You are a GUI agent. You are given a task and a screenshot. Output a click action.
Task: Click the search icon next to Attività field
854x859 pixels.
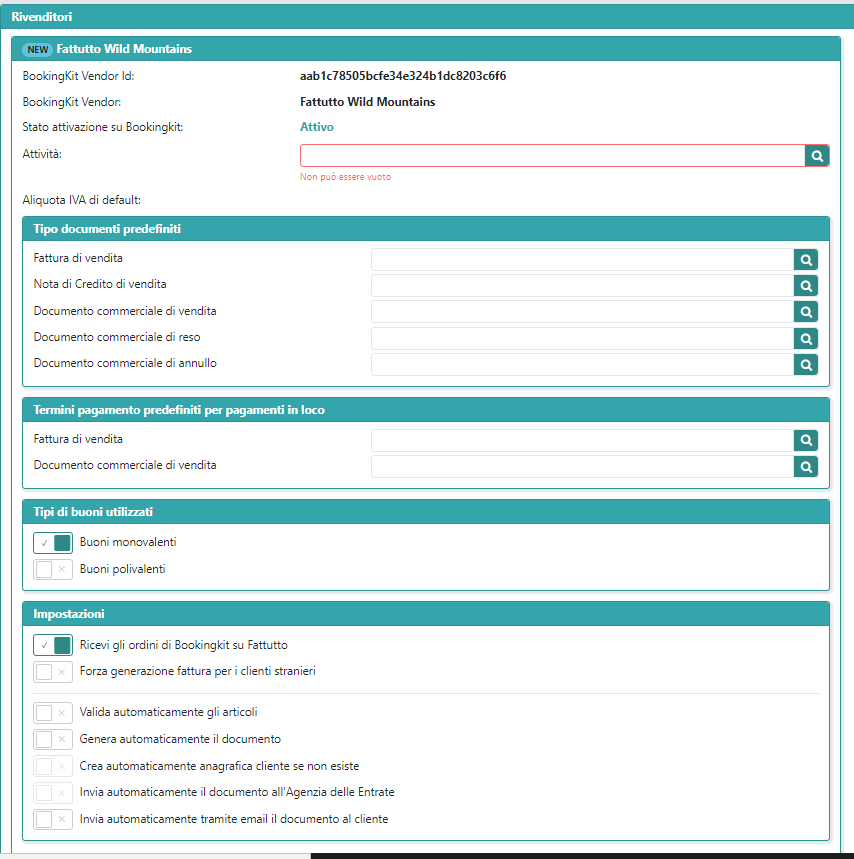(x=817, y=156)
